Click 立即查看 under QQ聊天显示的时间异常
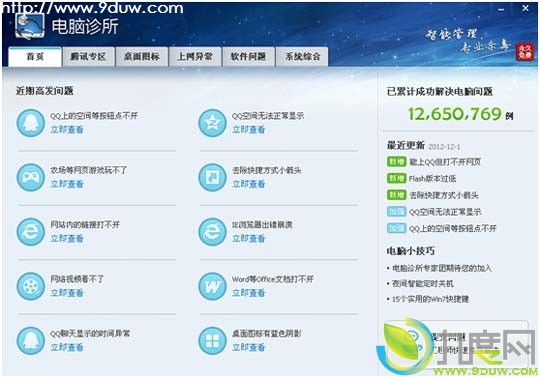Viewport: 540px width, 378px height. pyautogui.click(x=67, y=347)
